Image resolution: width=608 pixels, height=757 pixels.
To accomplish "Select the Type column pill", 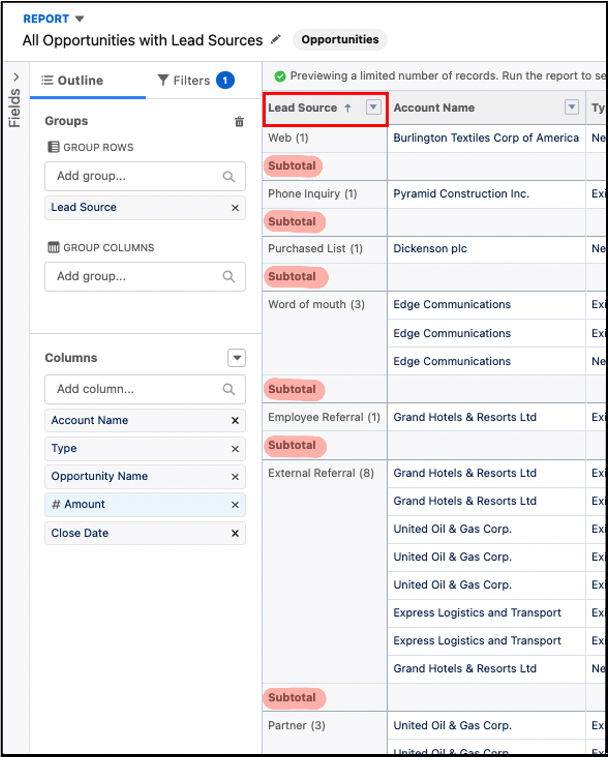I will pyautogui.click(x=145, y=449).
